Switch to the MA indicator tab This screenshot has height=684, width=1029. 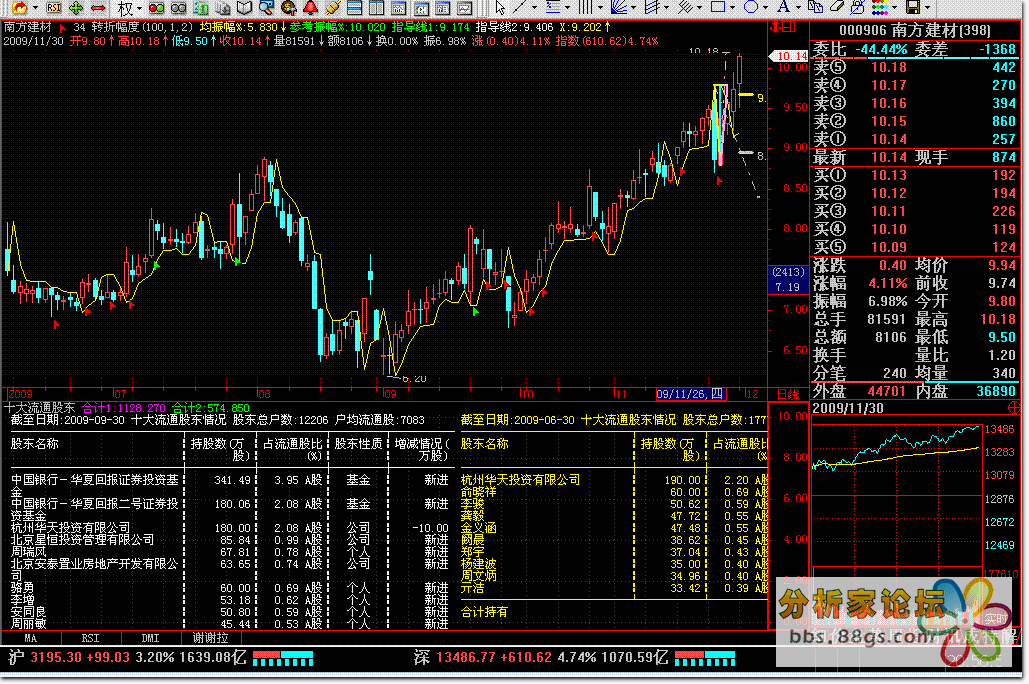(x=31, y=638)
